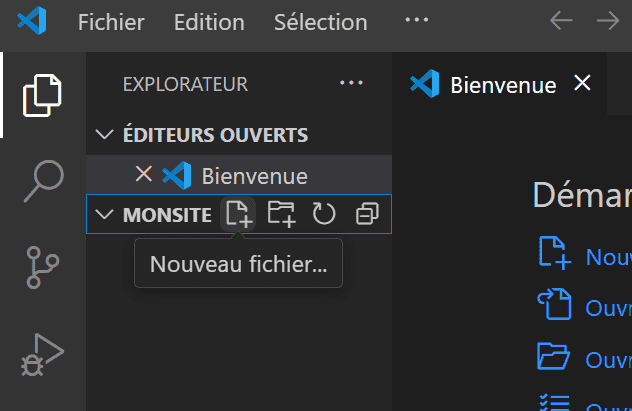Open the Explorer view in activity bar

click(42, 95)
